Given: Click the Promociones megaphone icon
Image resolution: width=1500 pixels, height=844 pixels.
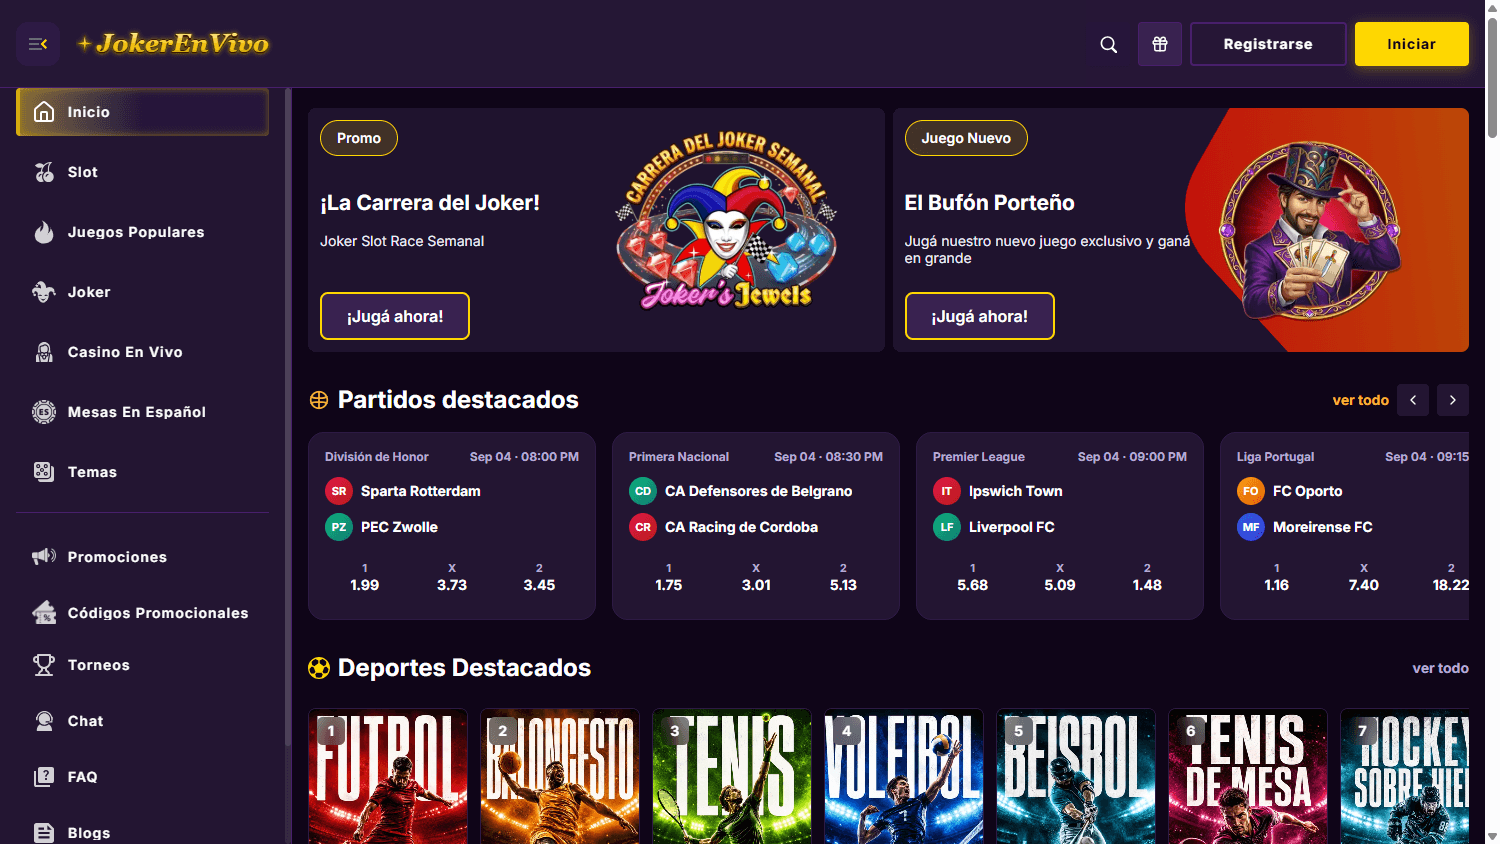Looking at the screenshot, I should 44,556.
